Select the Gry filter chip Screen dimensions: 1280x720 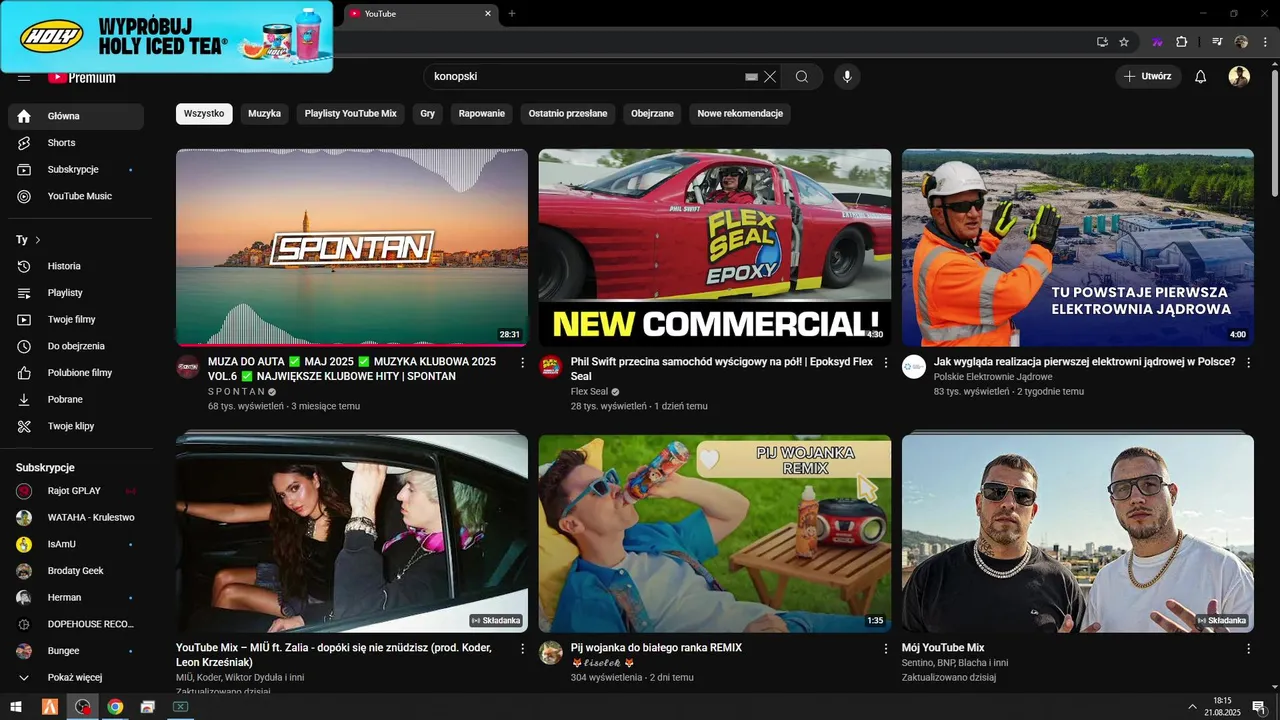(x=428, y=114)
